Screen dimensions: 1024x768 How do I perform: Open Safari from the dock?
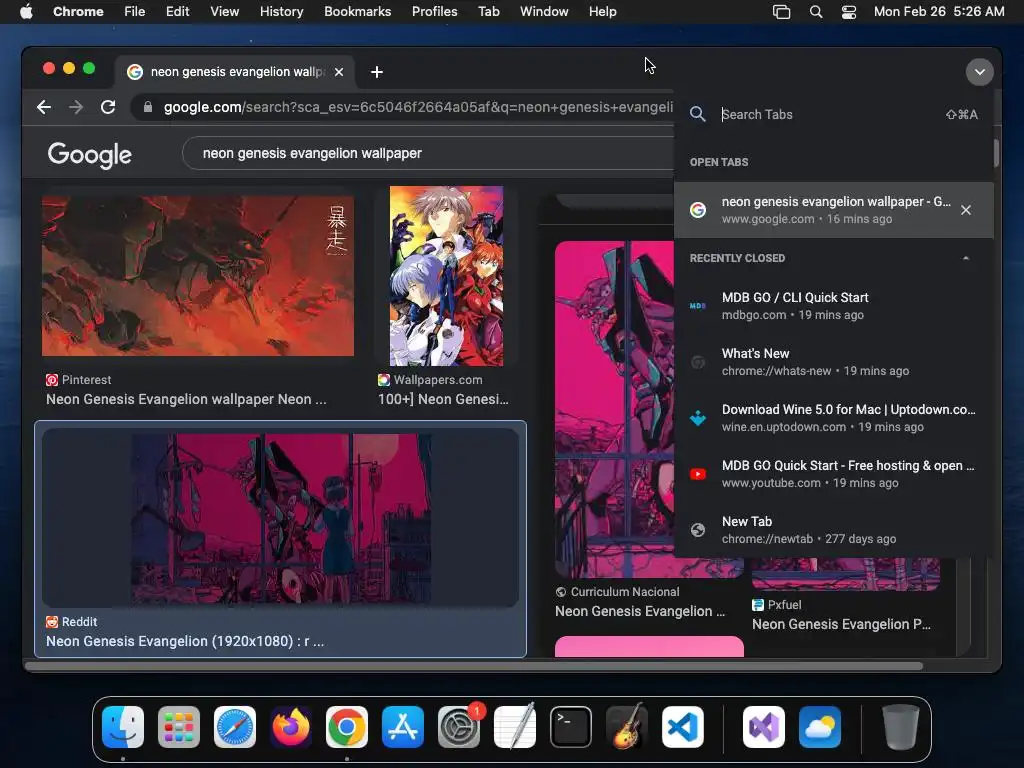pos(235,727)
